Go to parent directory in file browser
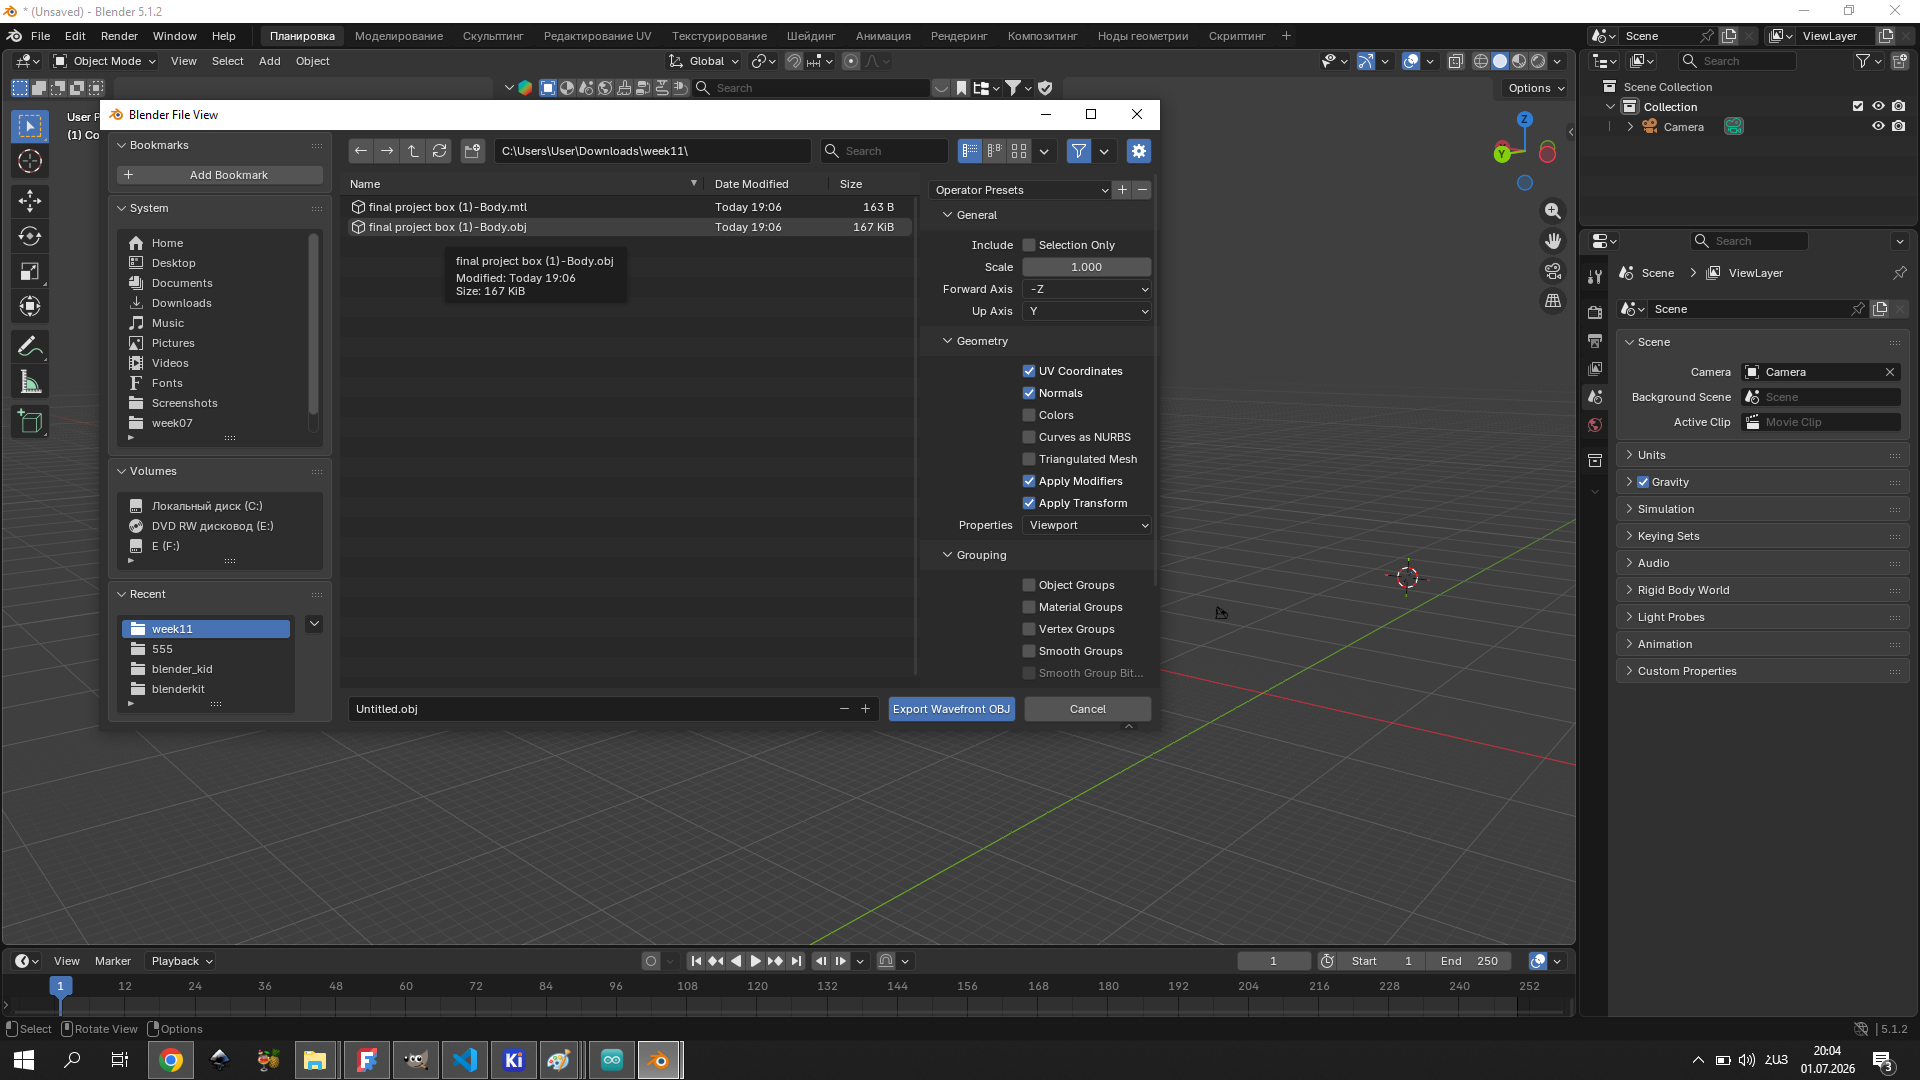The image size is (1920, 1080). coord(413,151)
